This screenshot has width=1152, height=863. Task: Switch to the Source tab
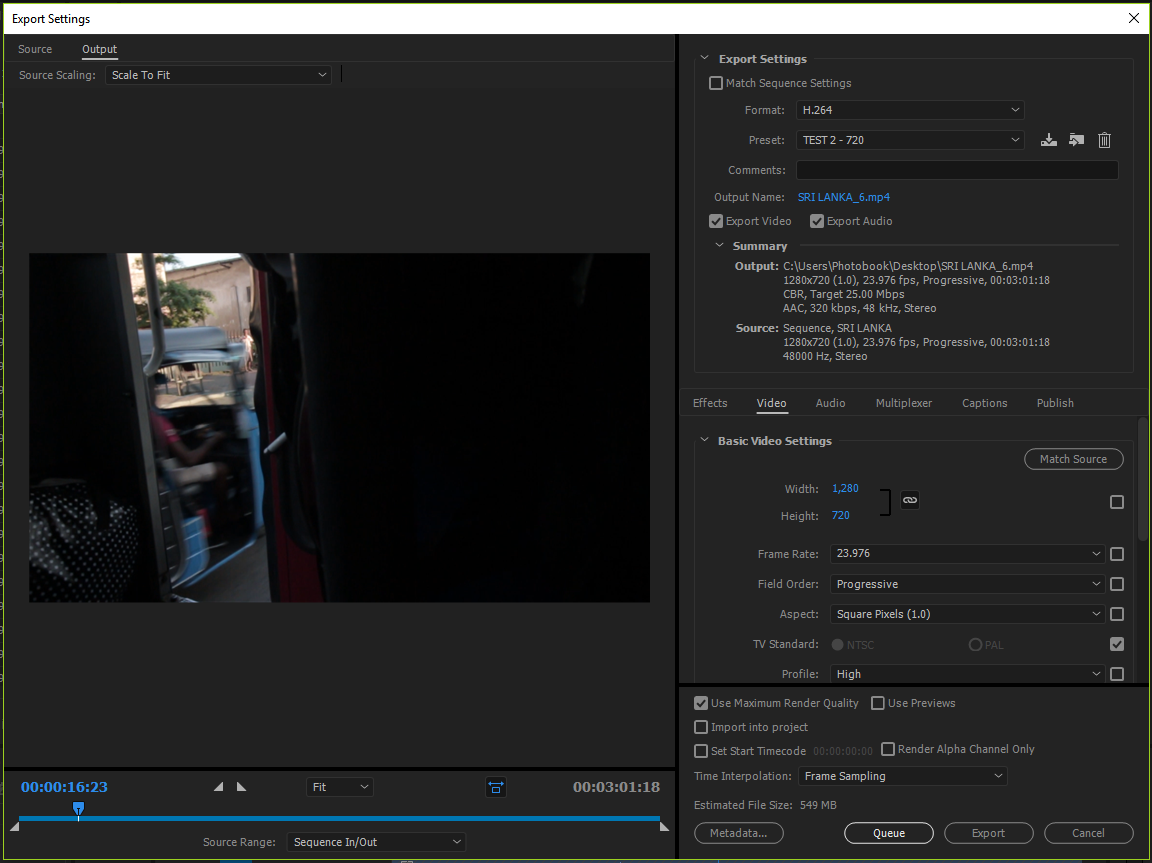pyautogui.click(x=35, y=49)
